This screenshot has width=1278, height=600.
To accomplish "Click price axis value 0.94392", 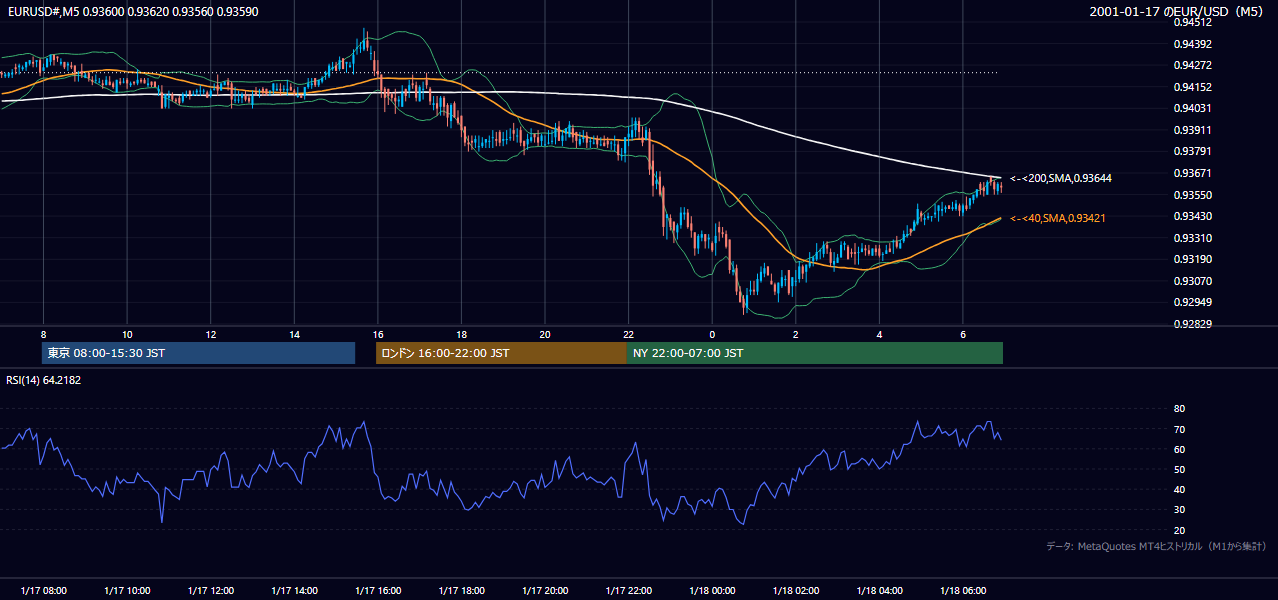I will pyautogui.click(x=1192, y=44).
